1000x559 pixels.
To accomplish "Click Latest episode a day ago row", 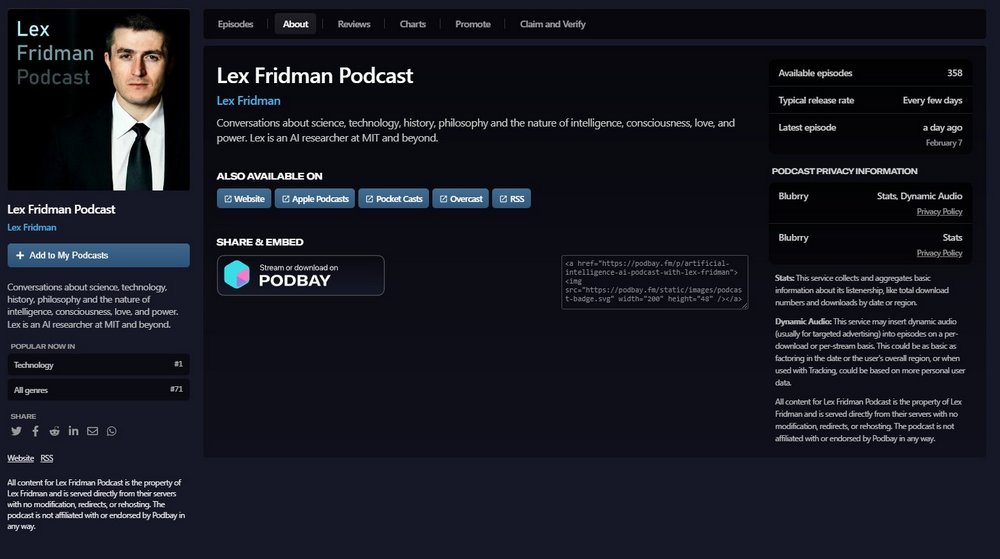I will click(x=870, y=134).
